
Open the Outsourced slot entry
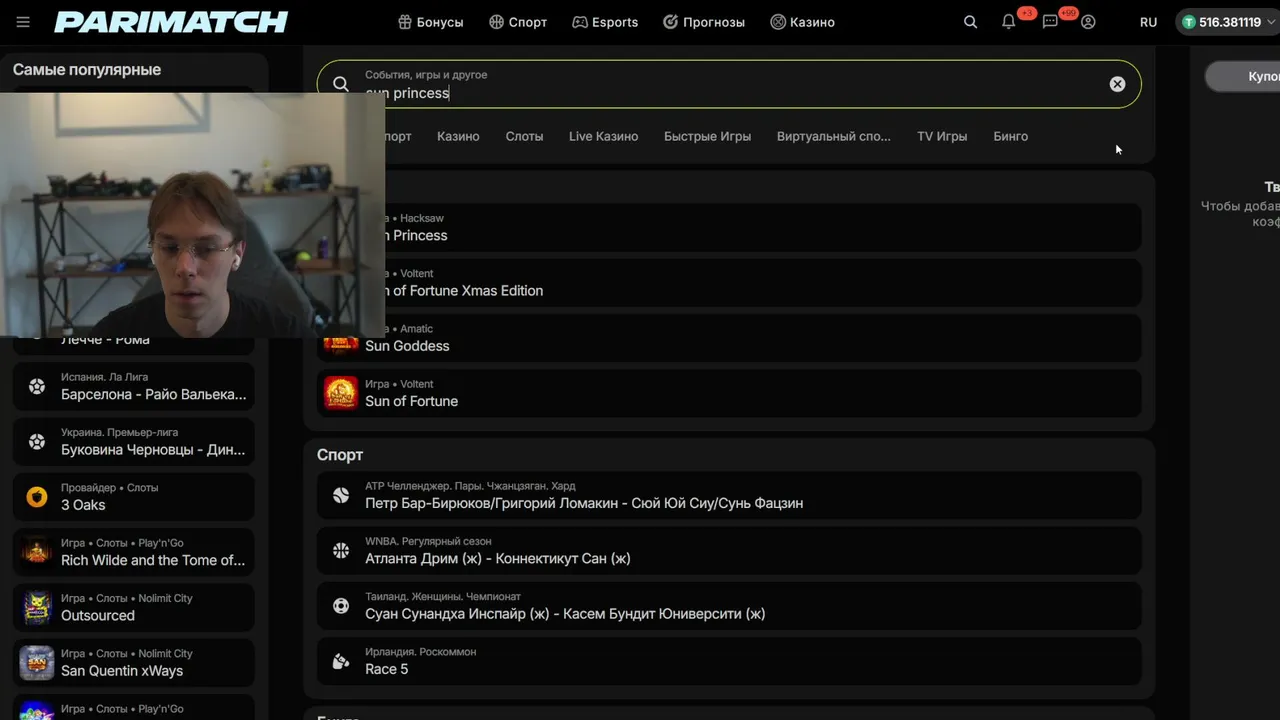(x=133, y=607)
